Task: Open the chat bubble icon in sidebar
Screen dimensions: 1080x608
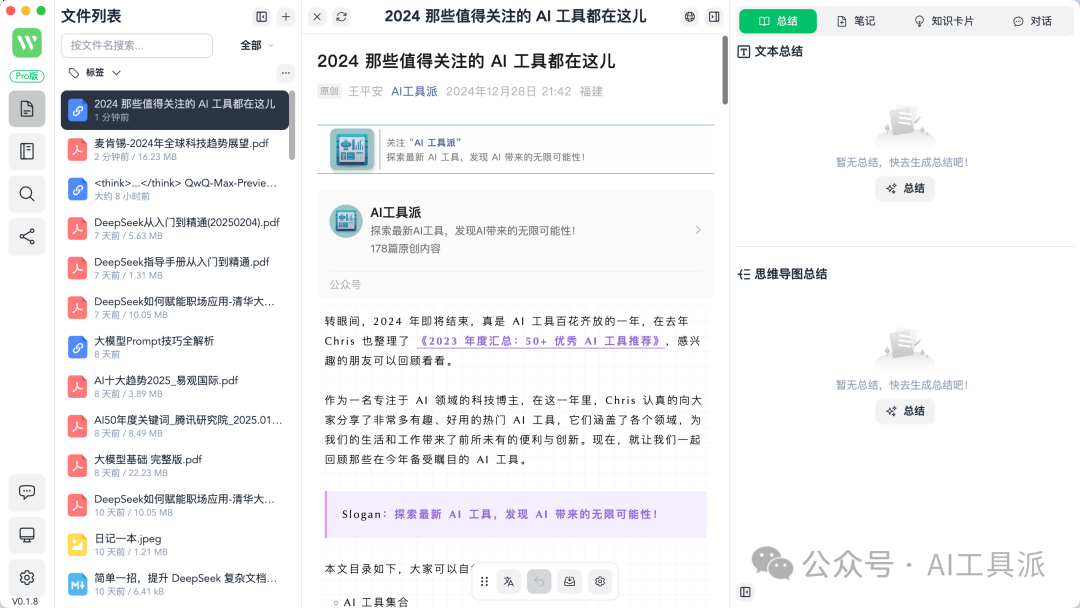Action: coord(27,492)
